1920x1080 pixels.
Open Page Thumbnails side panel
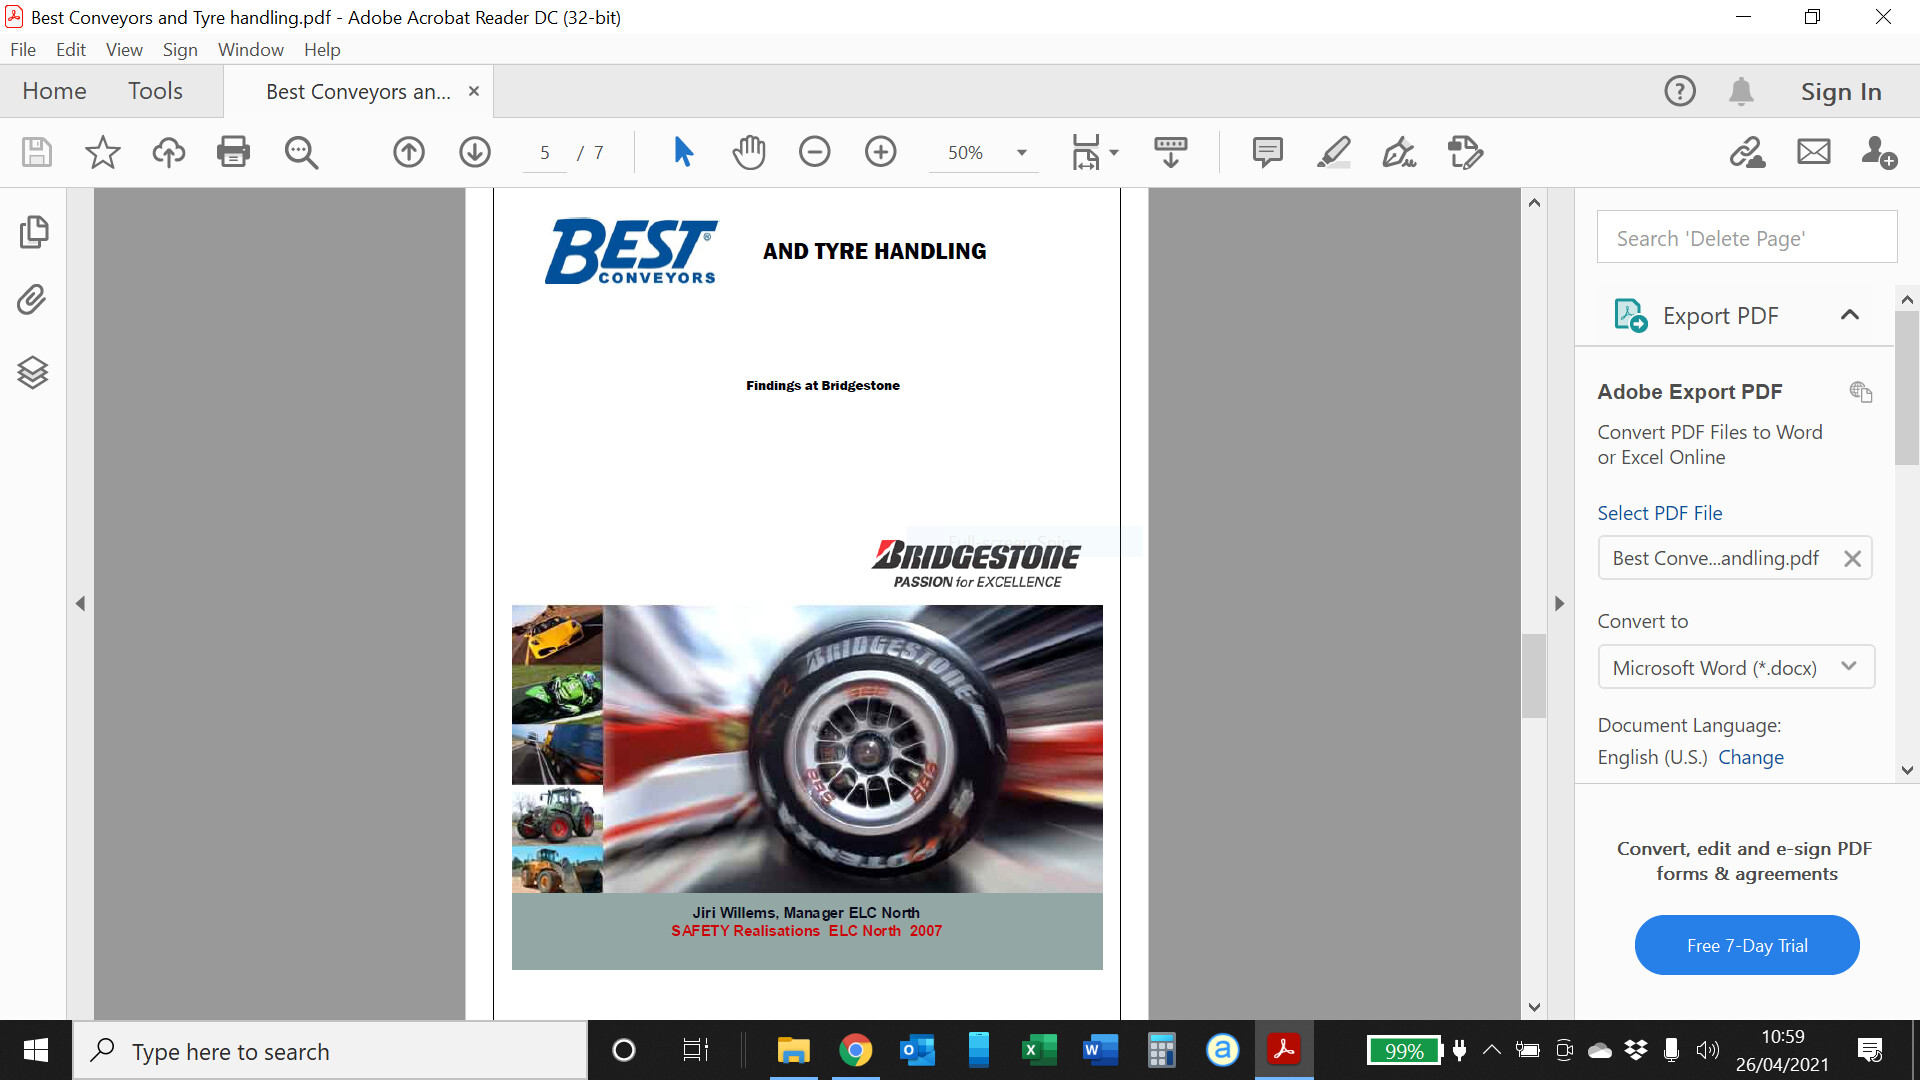(33, 232)
